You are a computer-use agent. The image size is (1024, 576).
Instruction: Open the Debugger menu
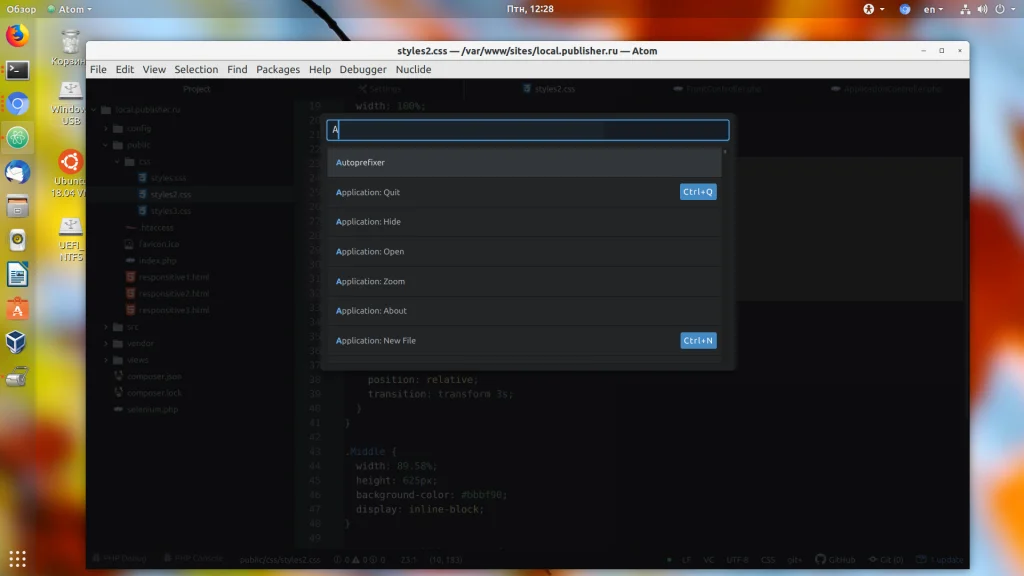tap(363, 69)
